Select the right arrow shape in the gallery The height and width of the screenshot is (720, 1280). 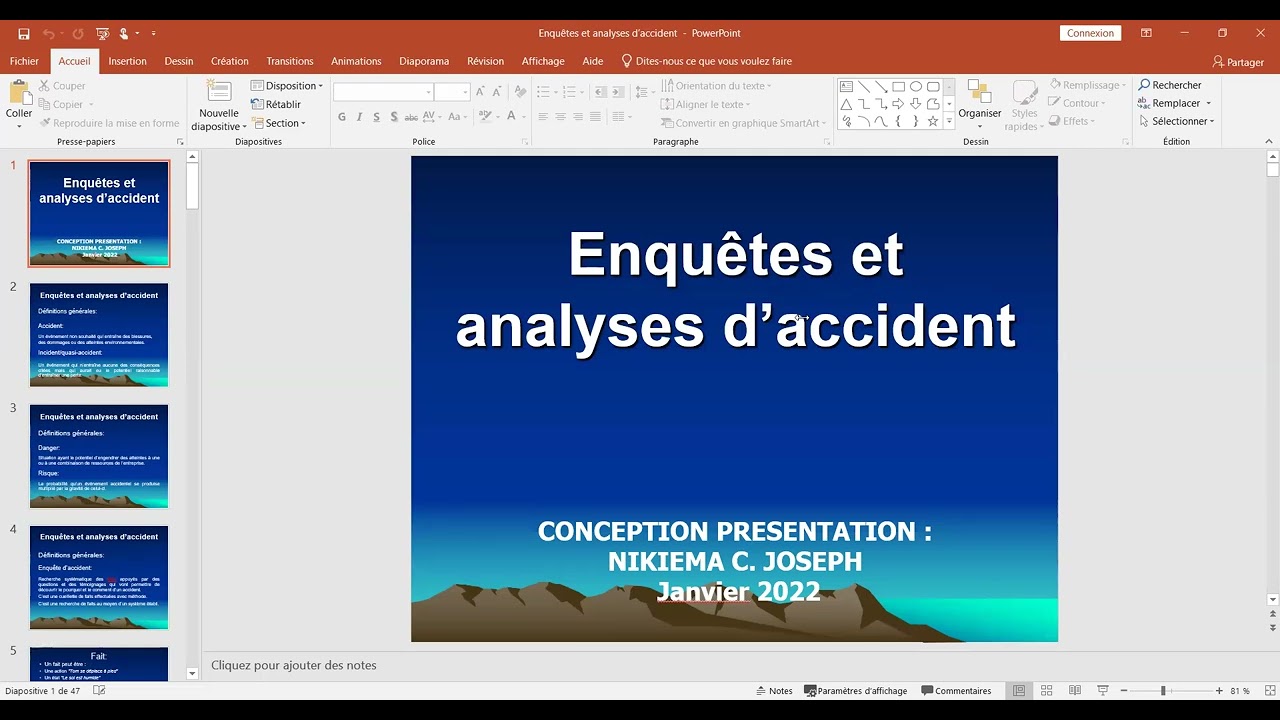(898, 104)
